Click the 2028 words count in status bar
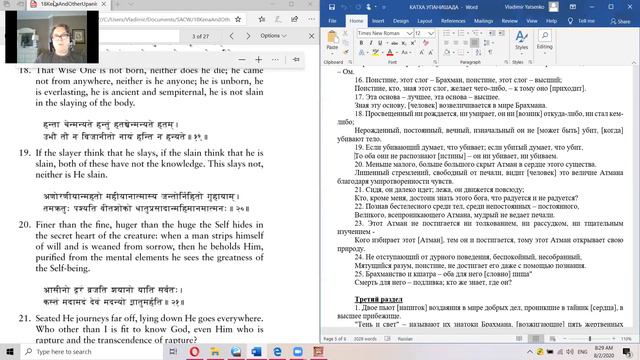Image resolution: width=640 pixels, height=360 pixels. point(365,339)
